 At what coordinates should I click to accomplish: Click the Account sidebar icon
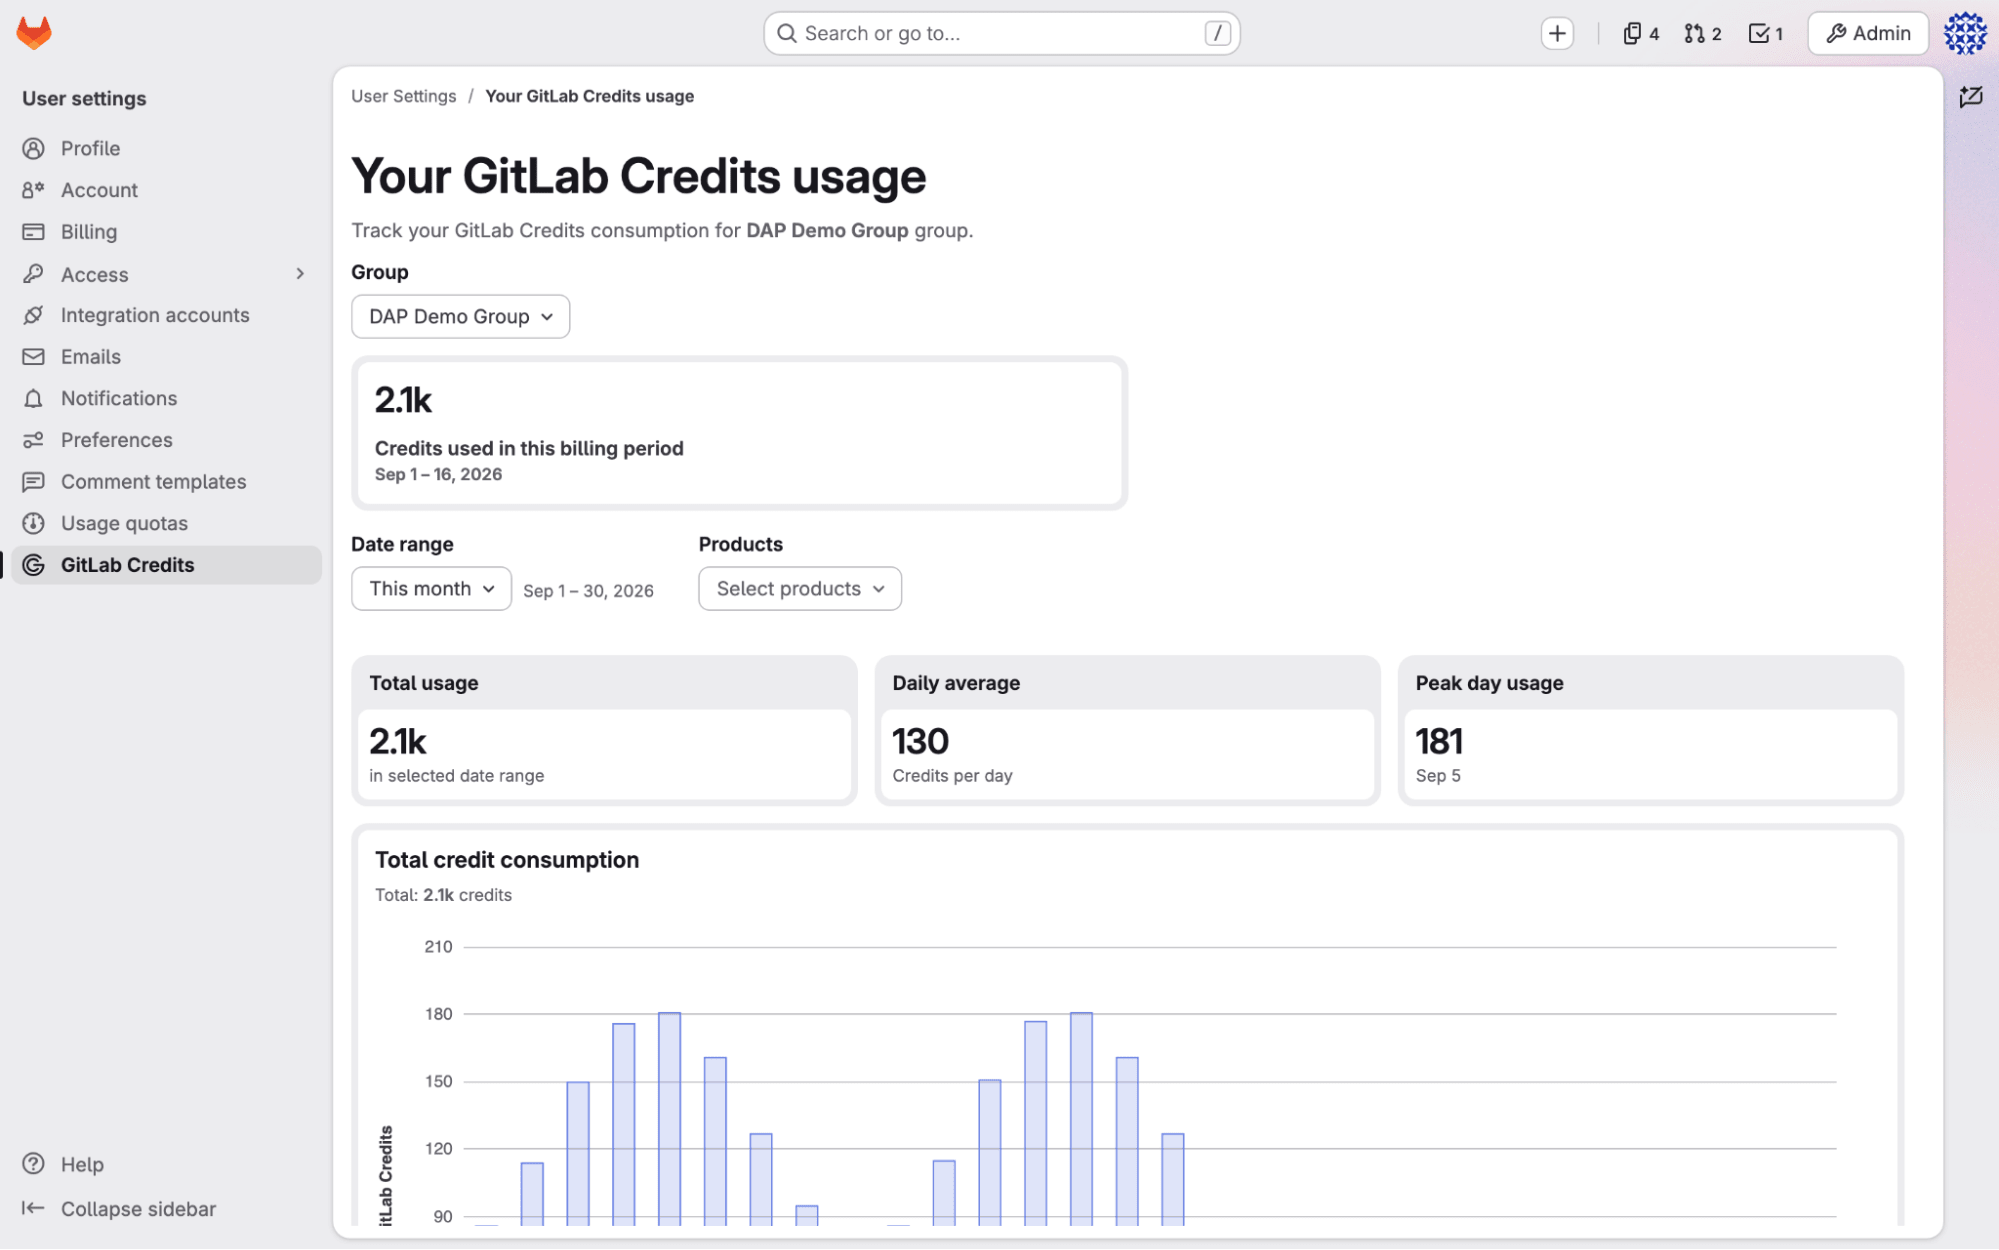[33, 190]
